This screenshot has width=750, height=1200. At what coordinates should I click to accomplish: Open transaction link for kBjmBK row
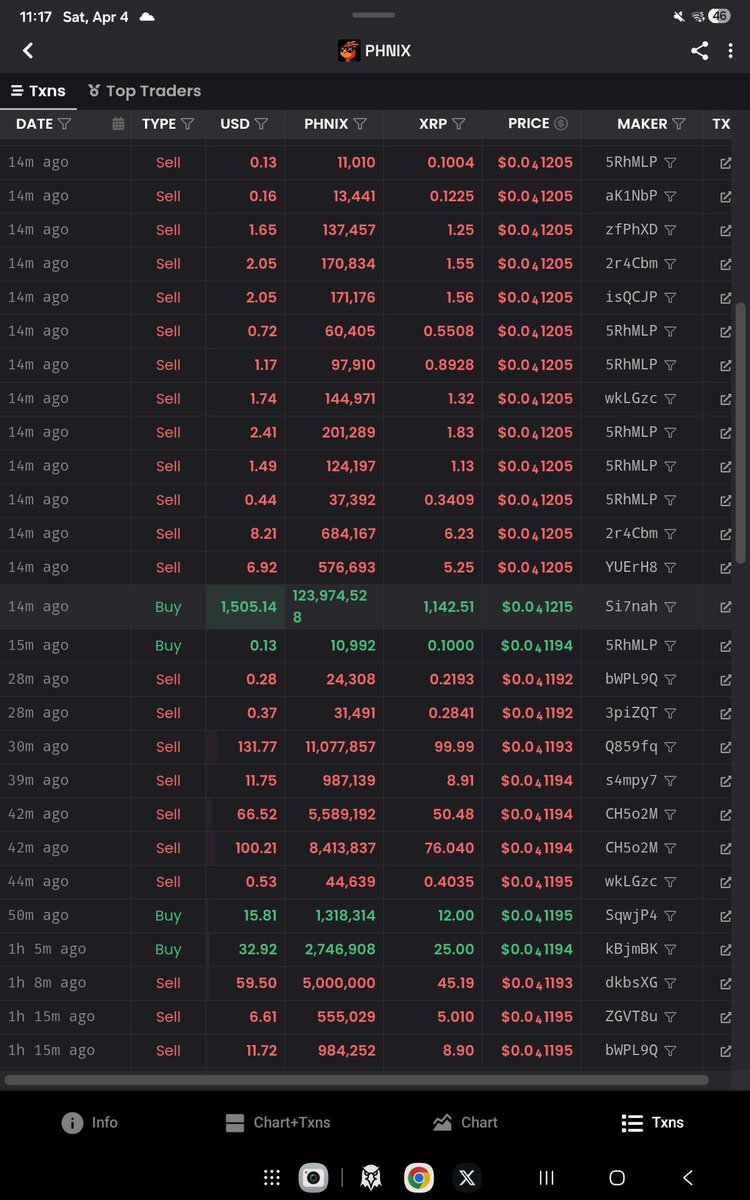725,949
